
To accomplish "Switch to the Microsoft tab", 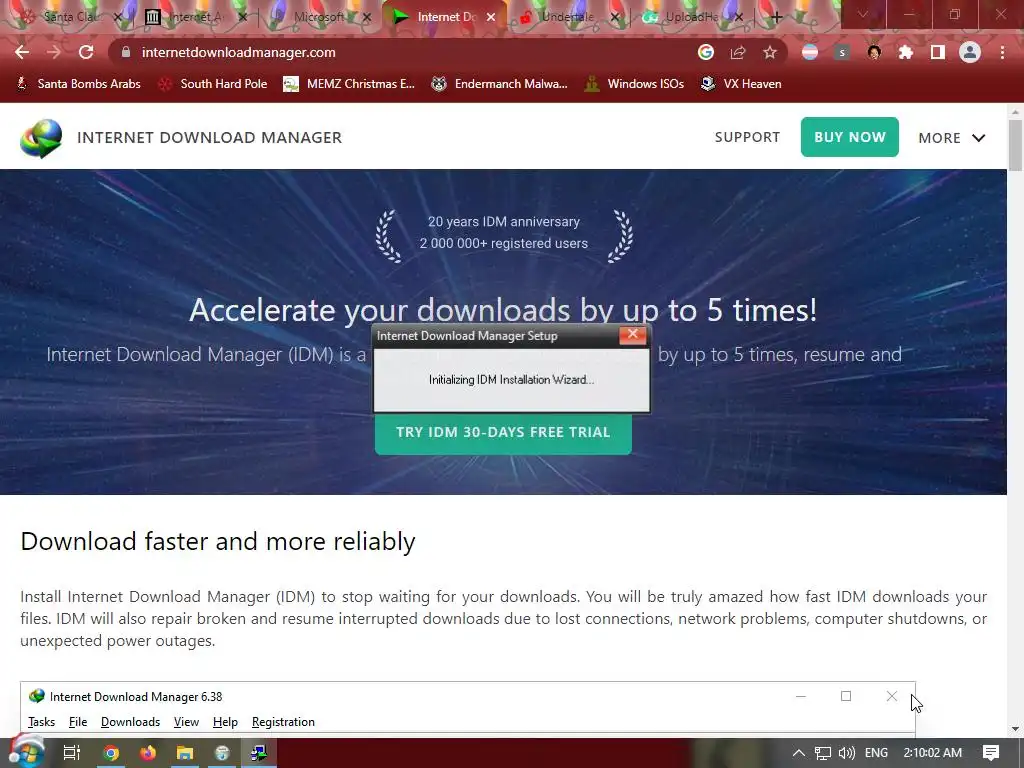I will click(x=318, y=17).
